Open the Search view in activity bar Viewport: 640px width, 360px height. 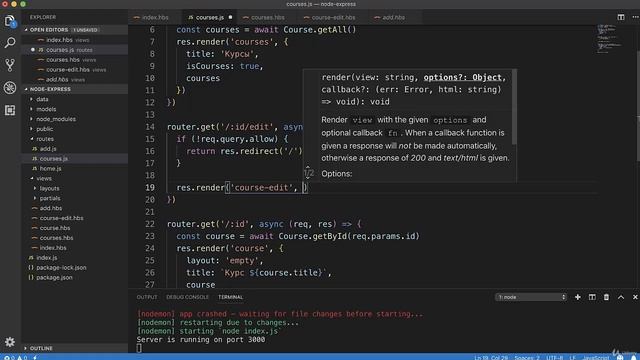point(10,42)
